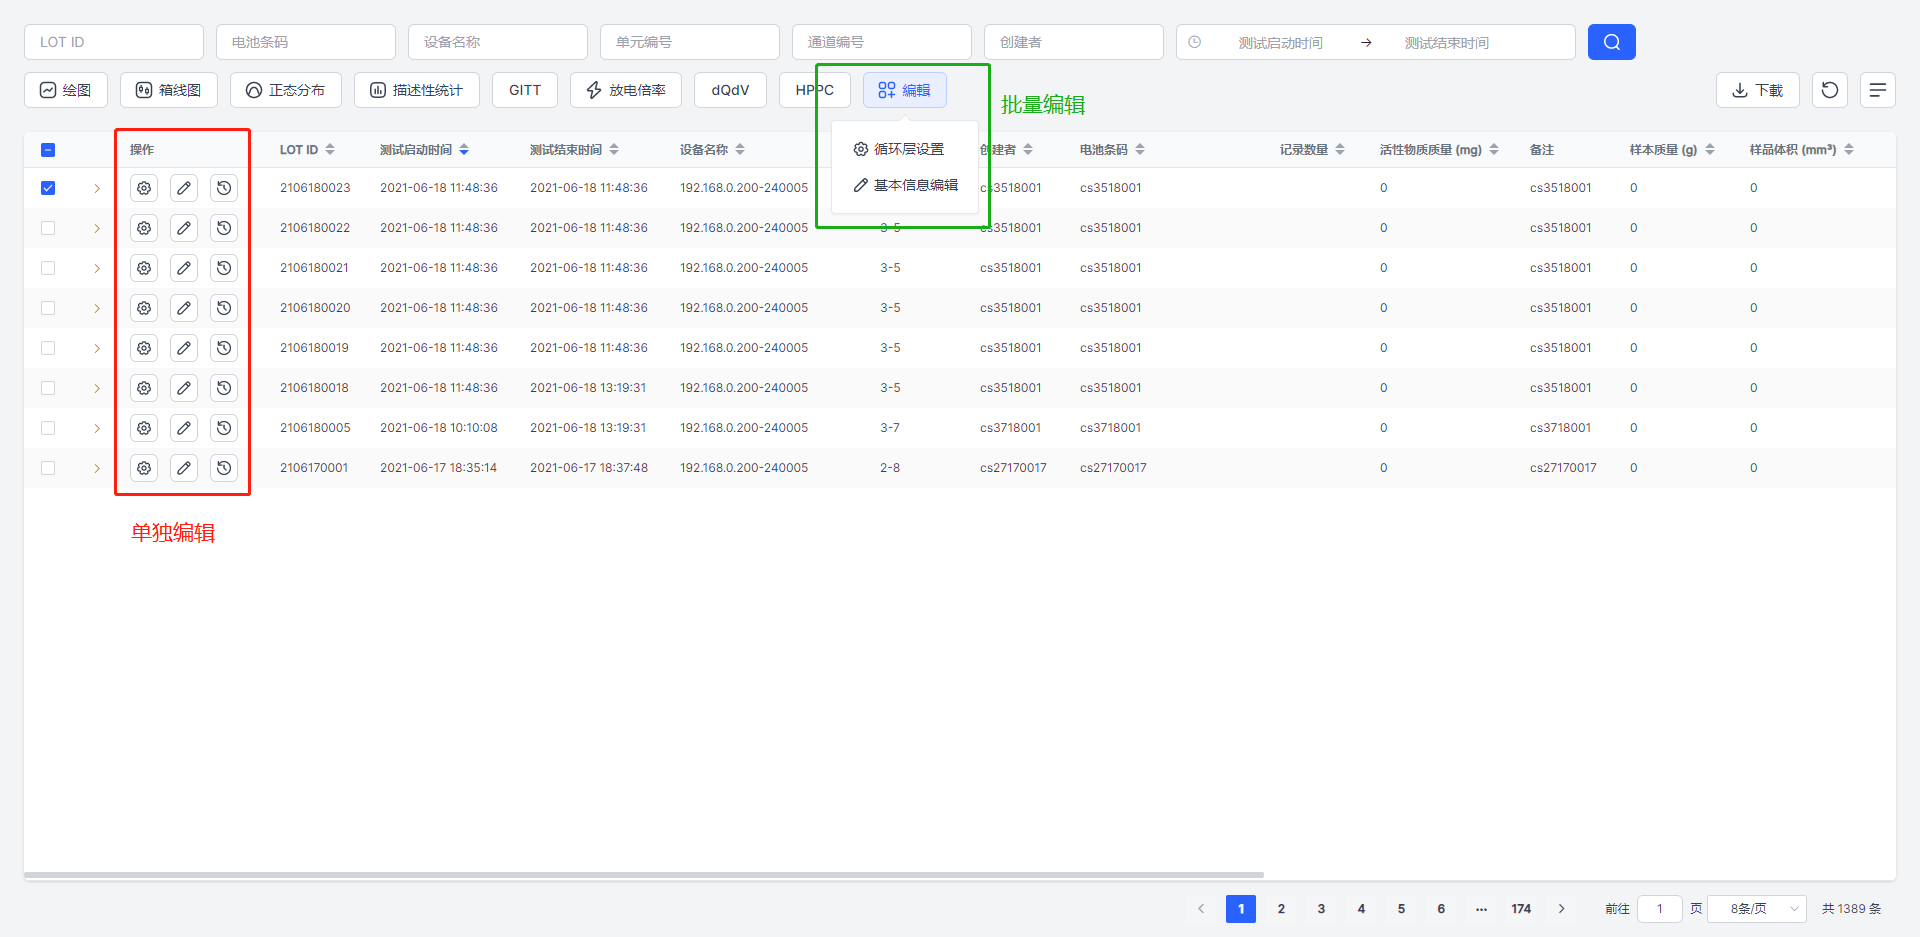This screenshot has width=1920, height=937.
Task: Open history icon for row 2106180021
Action: click(224, 268)
